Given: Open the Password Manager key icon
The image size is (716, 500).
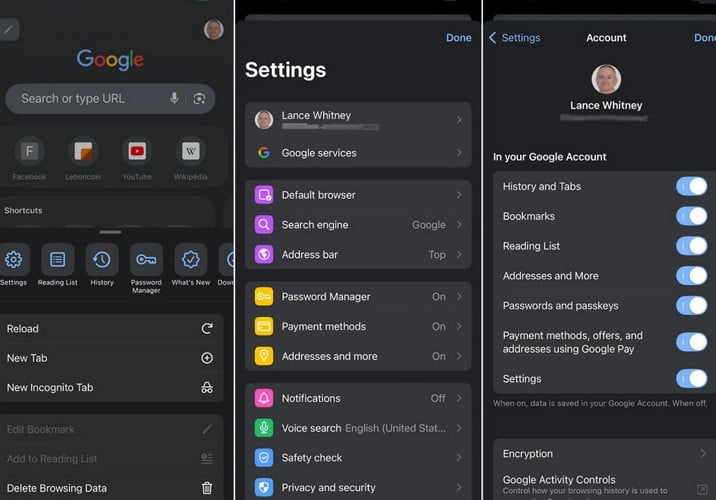Looking at the screenshot, I should coord(146,259).
